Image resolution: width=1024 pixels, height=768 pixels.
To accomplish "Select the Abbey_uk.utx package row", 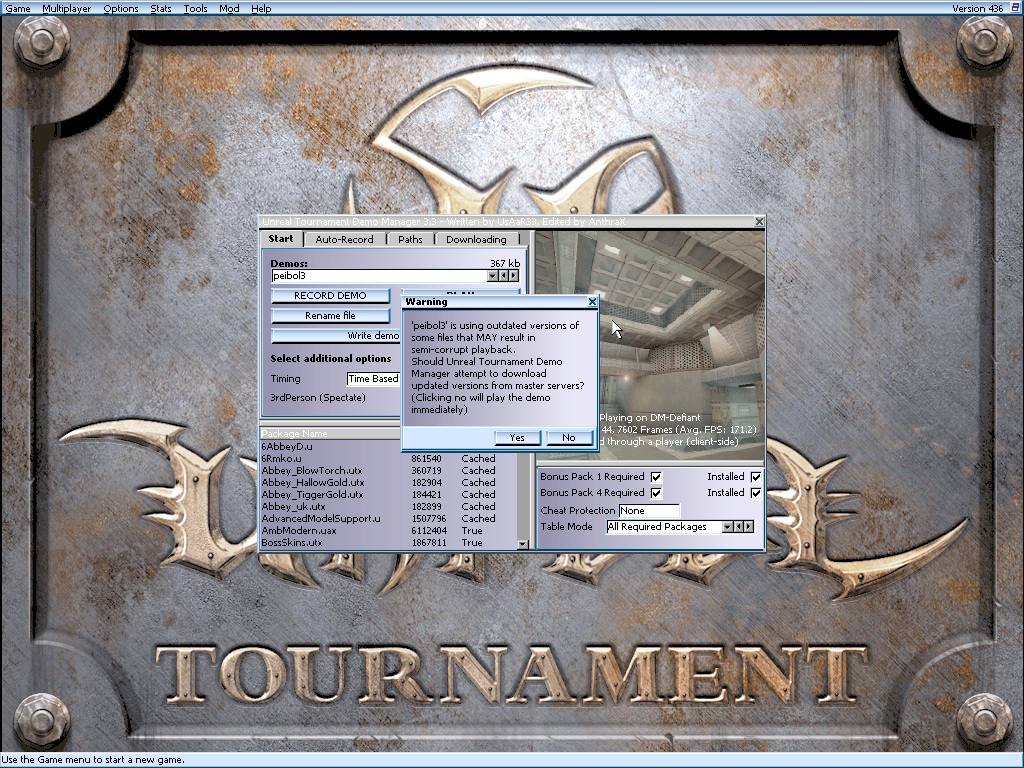I will tap(389, 507).
